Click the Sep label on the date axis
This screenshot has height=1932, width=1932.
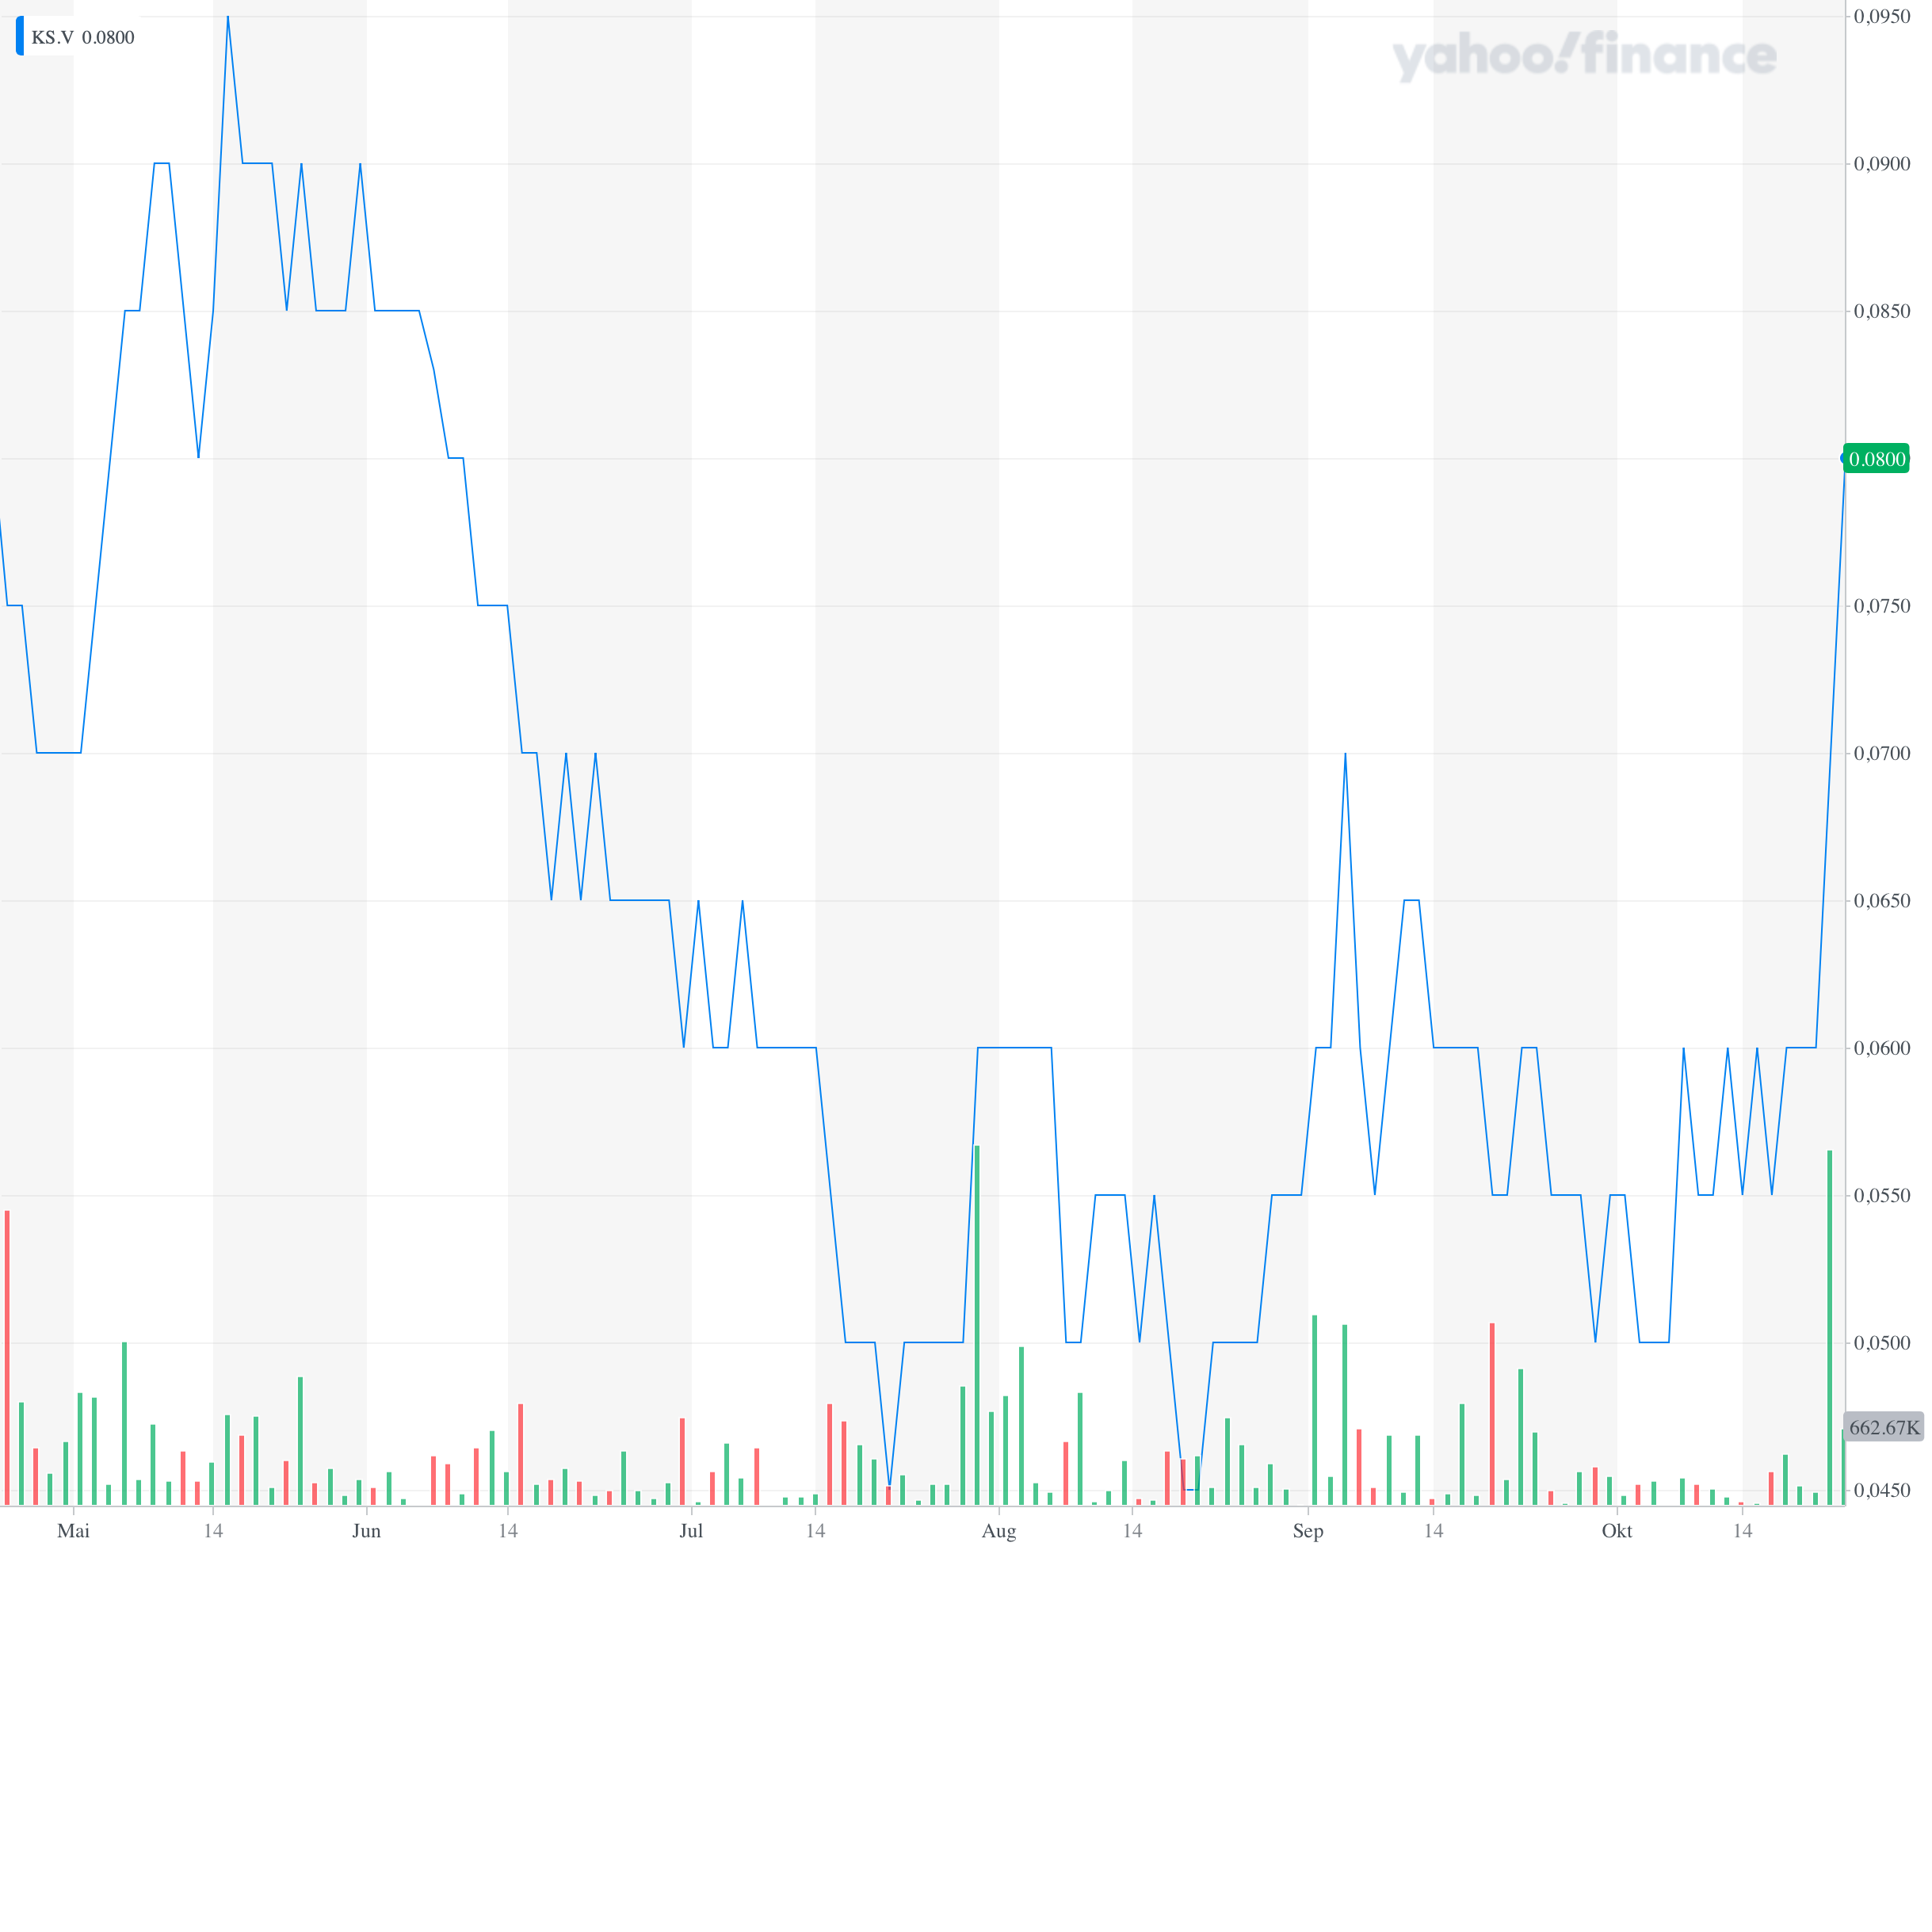point(1307,1531)
